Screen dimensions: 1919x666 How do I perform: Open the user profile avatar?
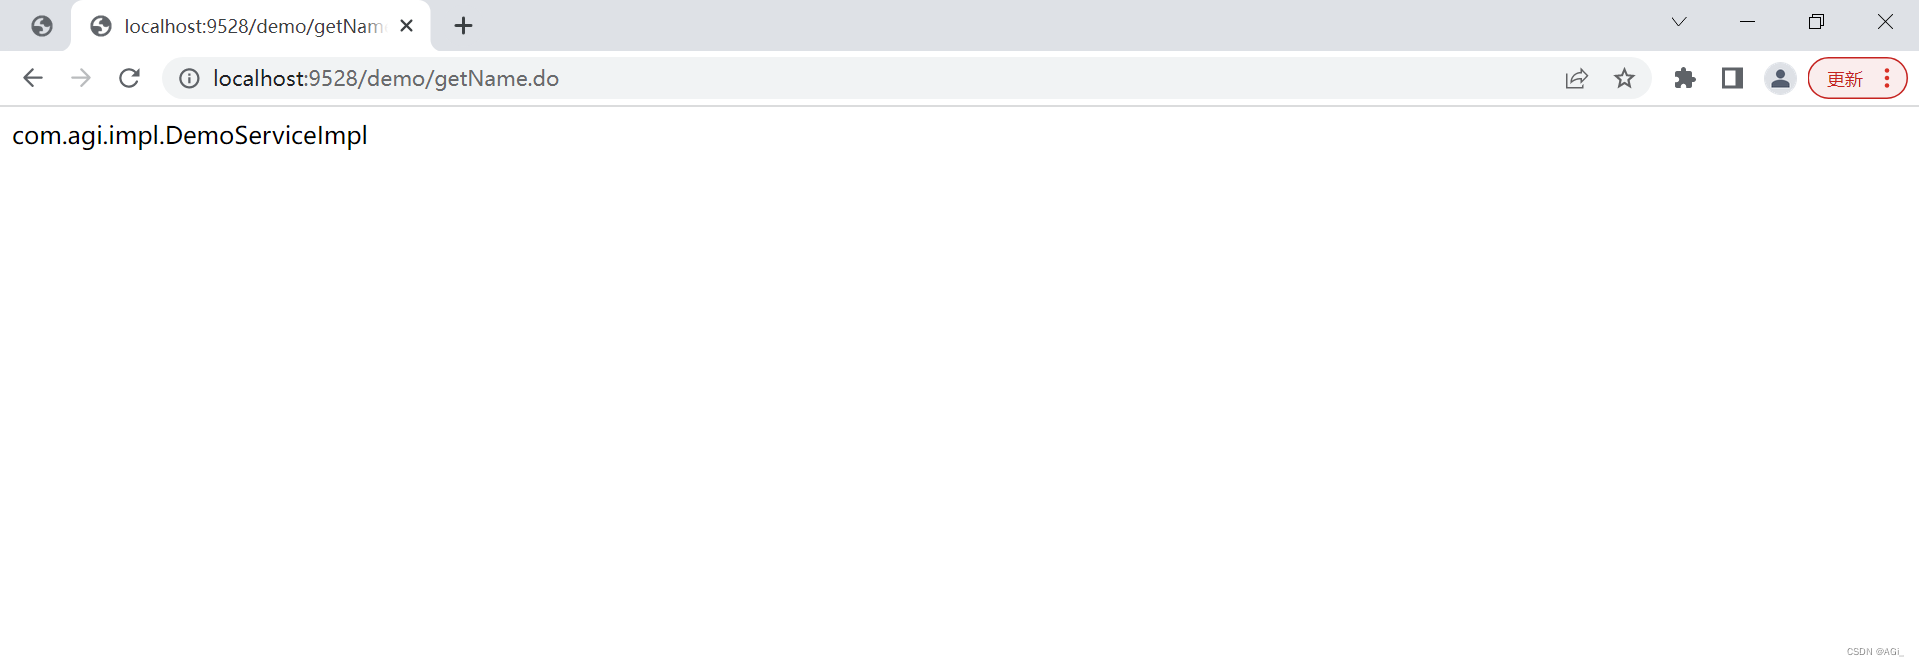[1780, 78]
